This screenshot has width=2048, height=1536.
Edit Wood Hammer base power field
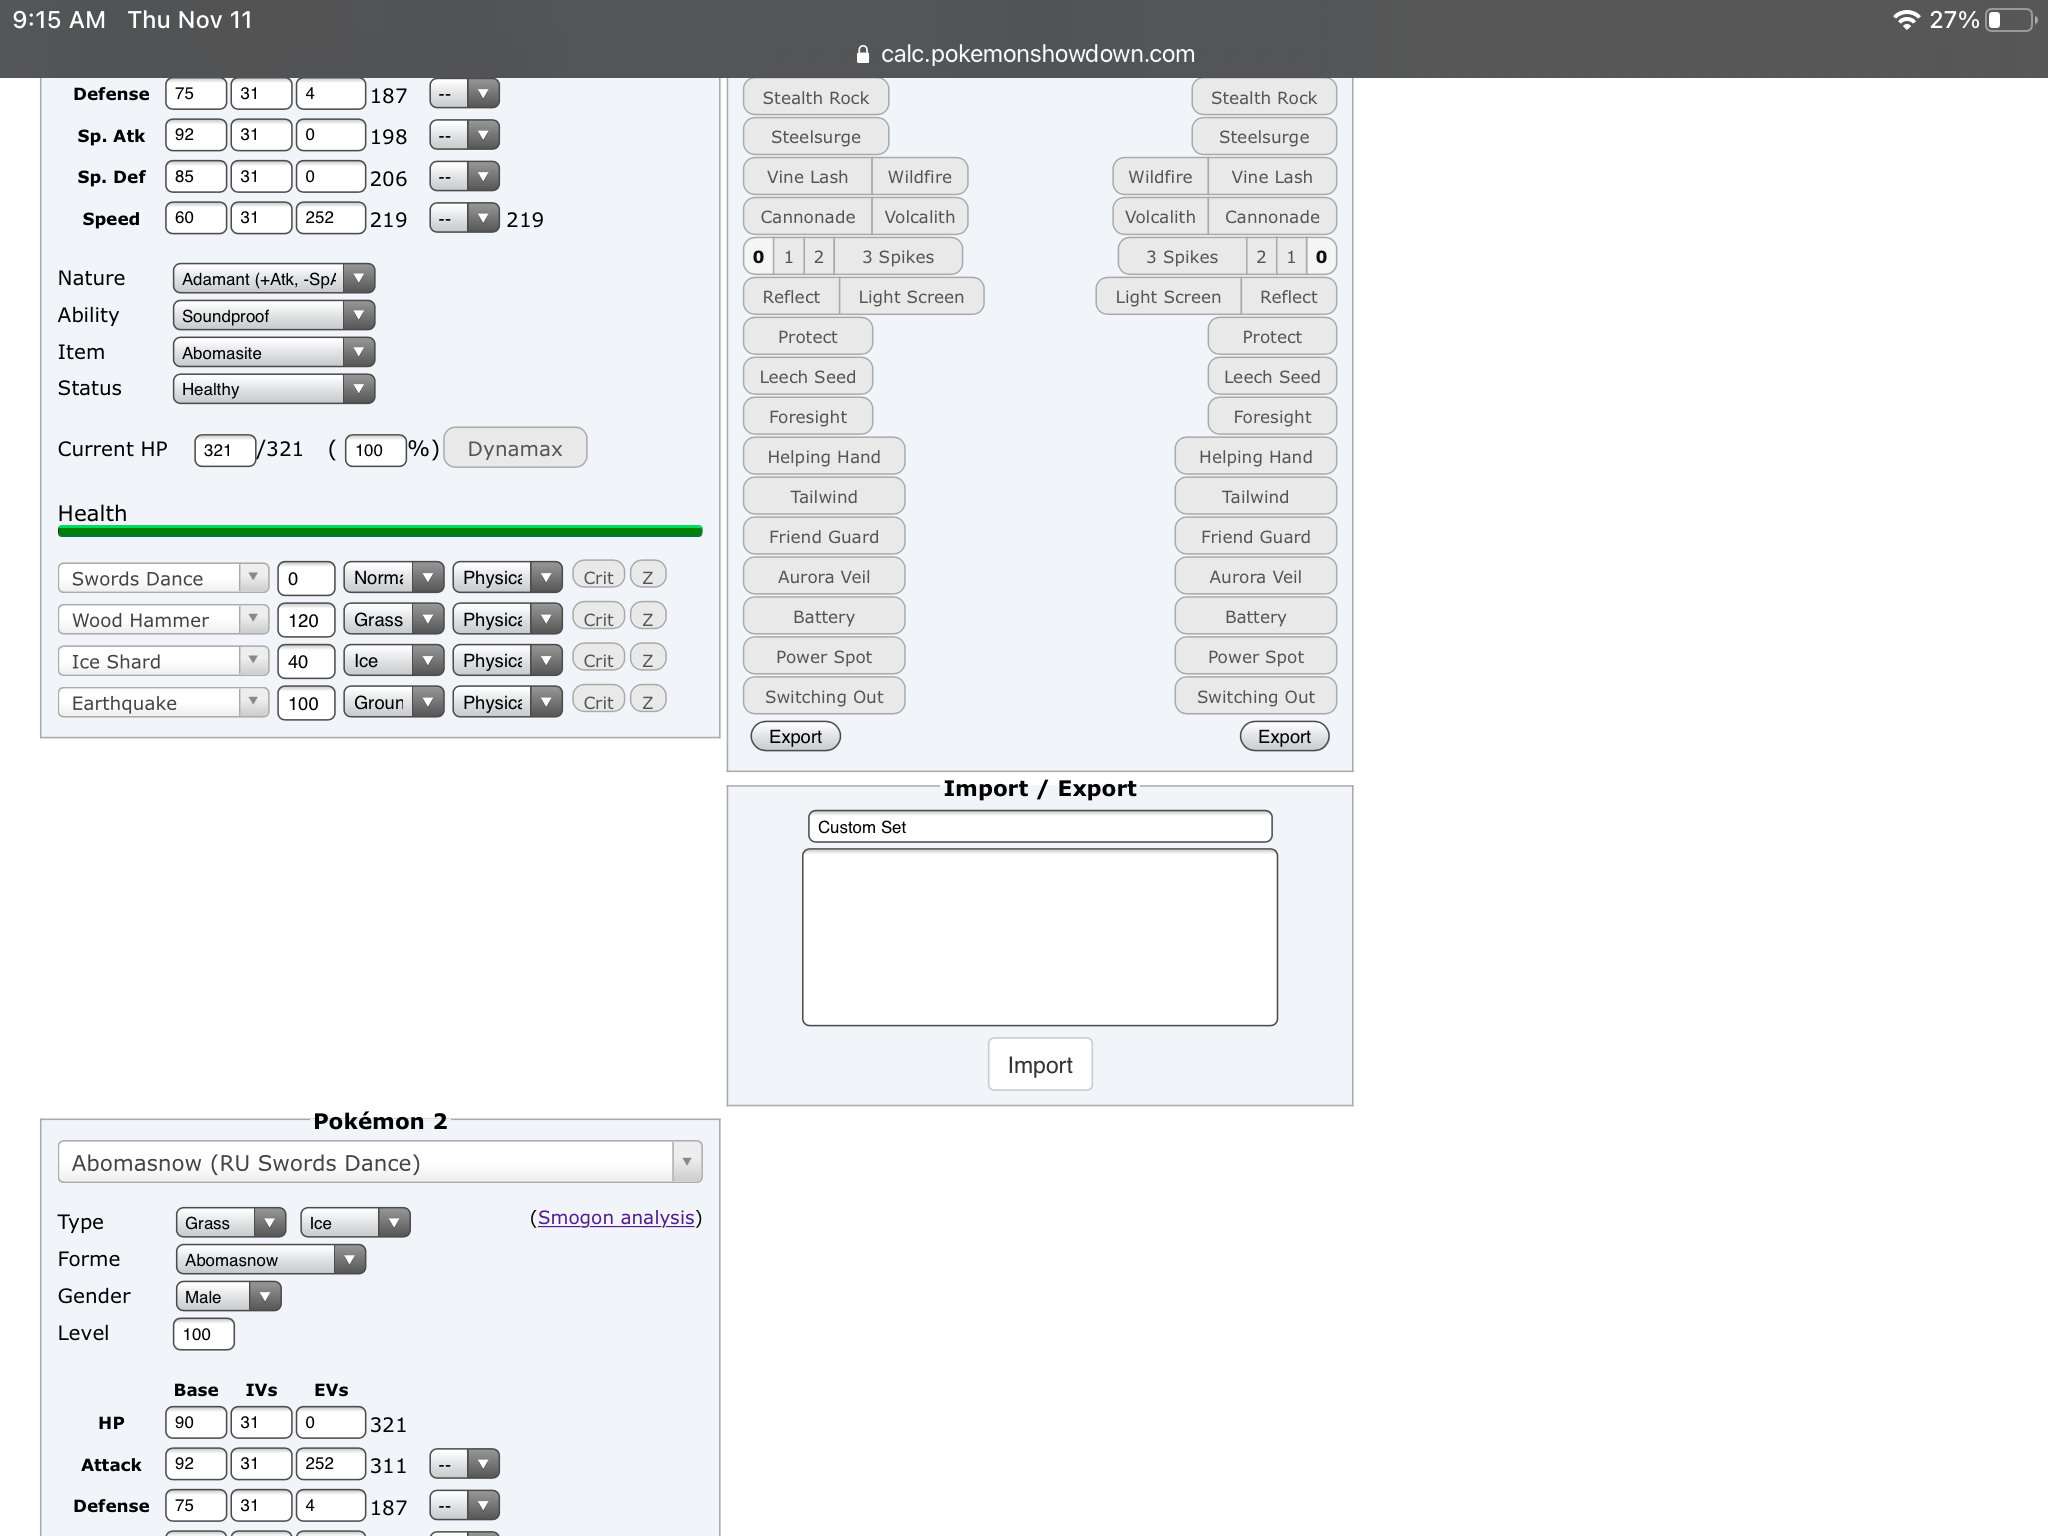[x=305, y=620]
